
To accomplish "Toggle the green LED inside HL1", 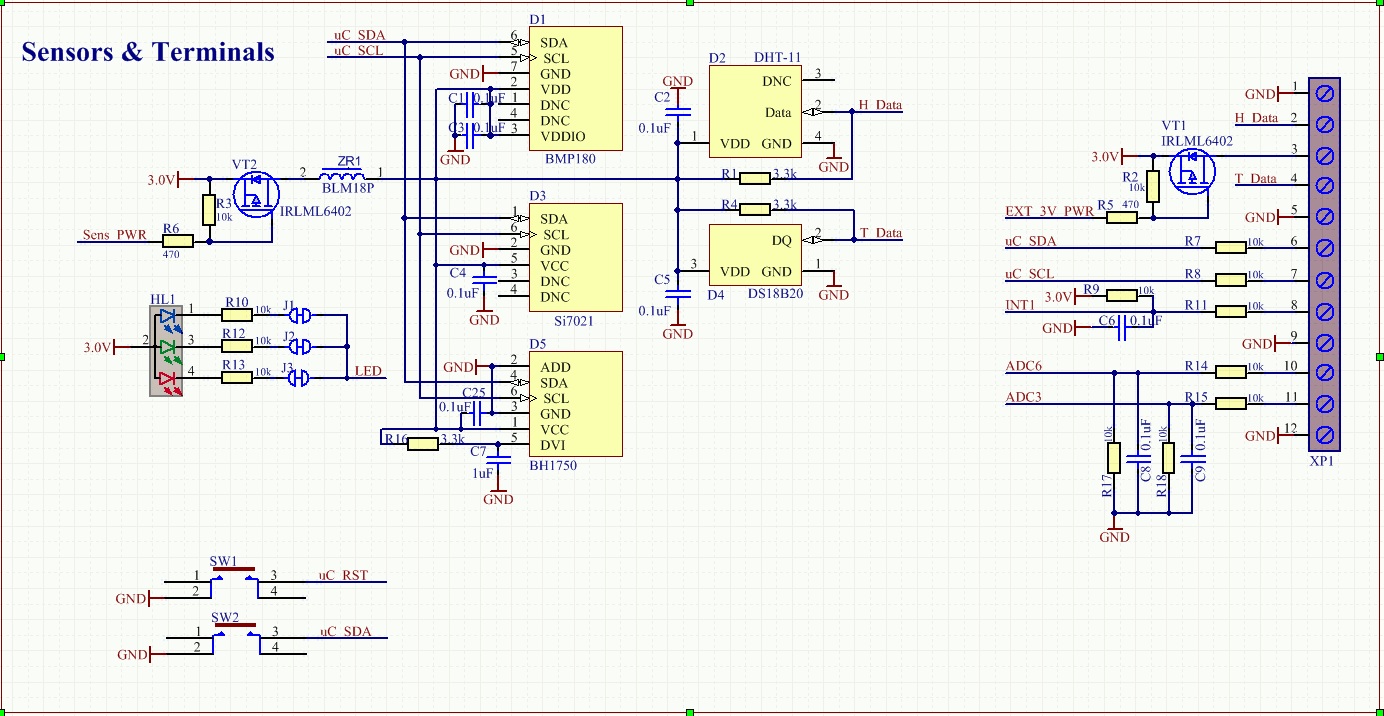I will [170, 345].
